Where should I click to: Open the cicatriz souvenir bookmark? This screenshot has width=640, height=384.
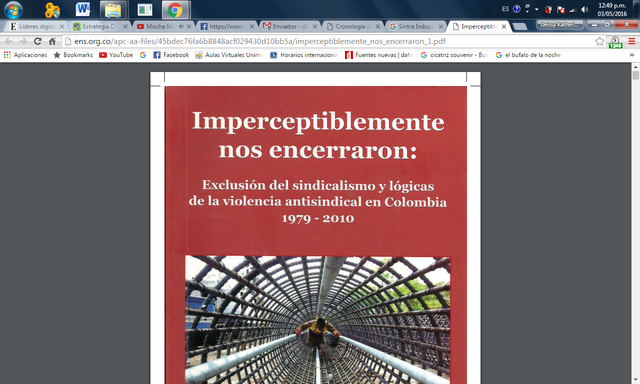click(454, 55)
